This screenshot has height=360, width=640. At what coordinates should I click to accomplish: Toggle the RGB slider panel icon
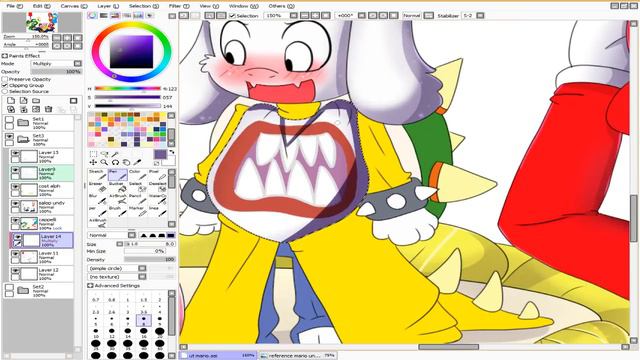[x=104, y=16]
